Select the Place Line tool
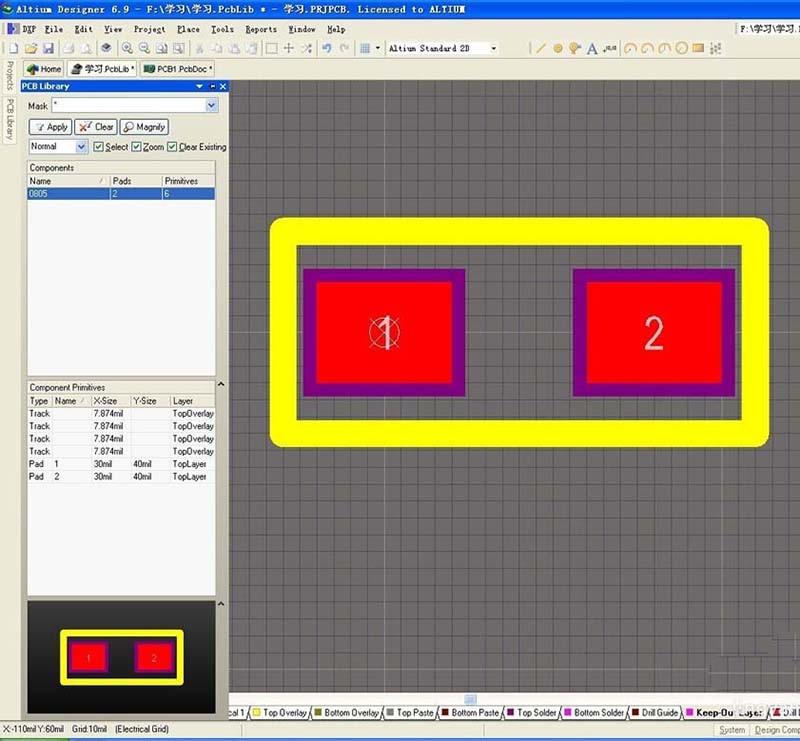Screen dimensions: 800x741 [x=540, y=48]
